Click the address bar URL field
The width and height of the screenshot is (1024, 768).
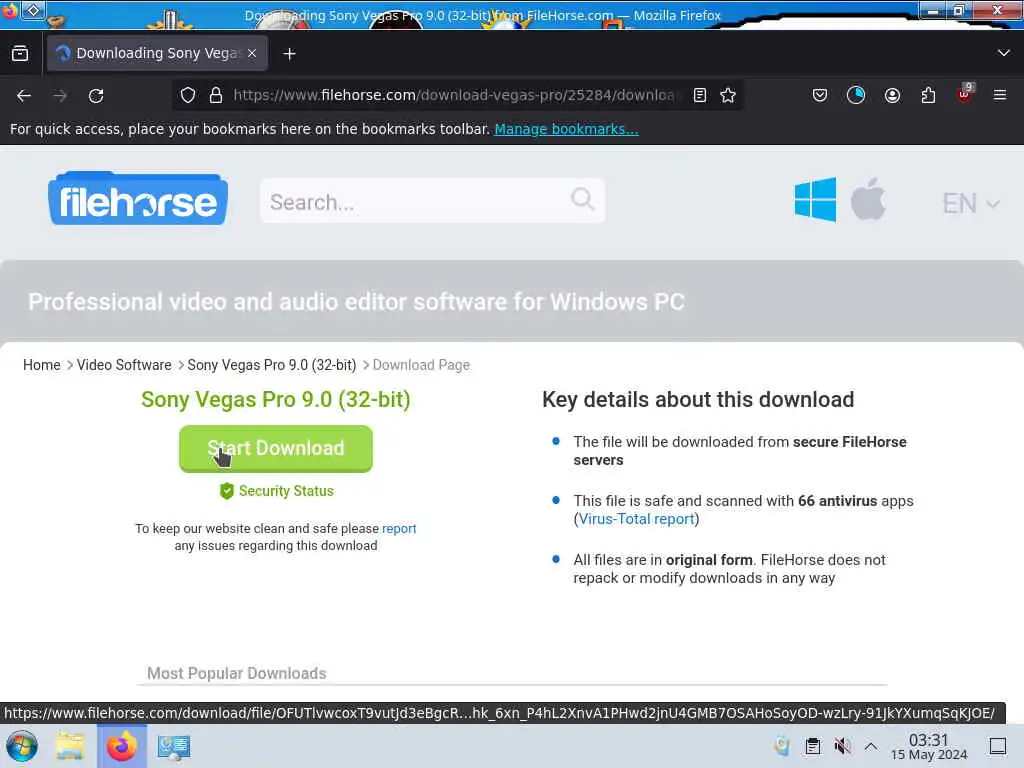[x=456, y=95]
